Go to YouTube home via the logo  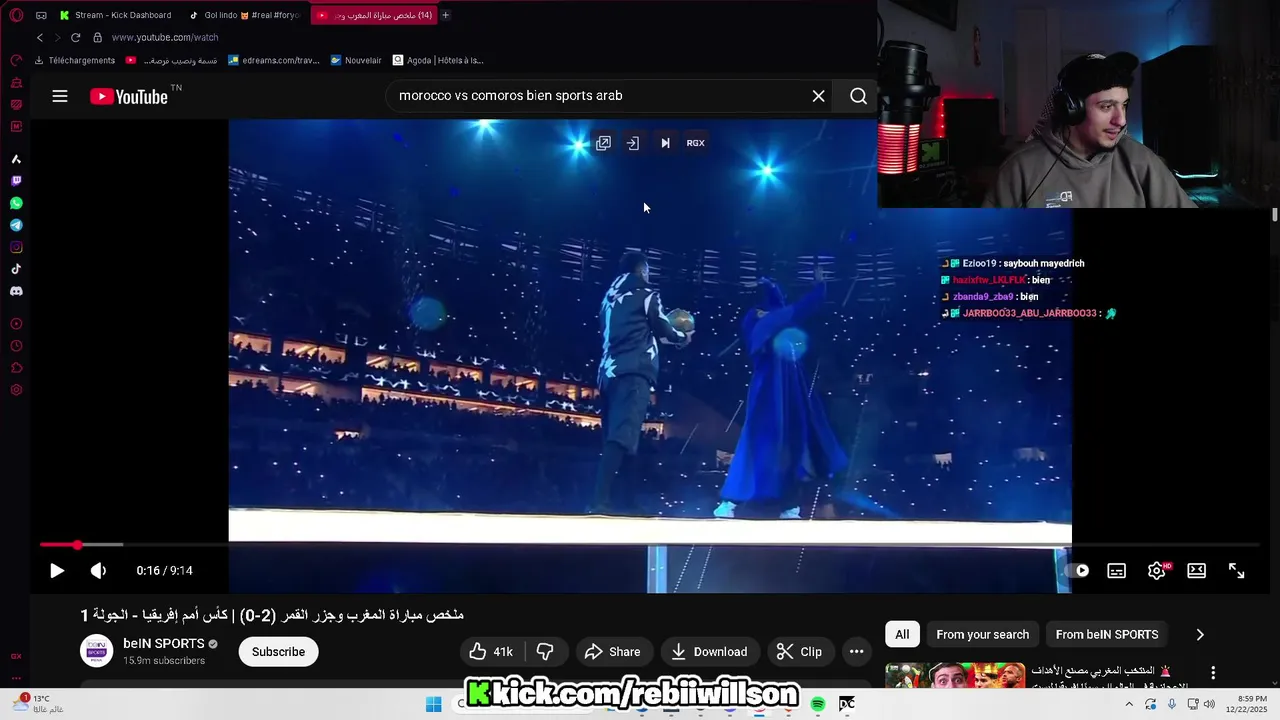point(129,96)
